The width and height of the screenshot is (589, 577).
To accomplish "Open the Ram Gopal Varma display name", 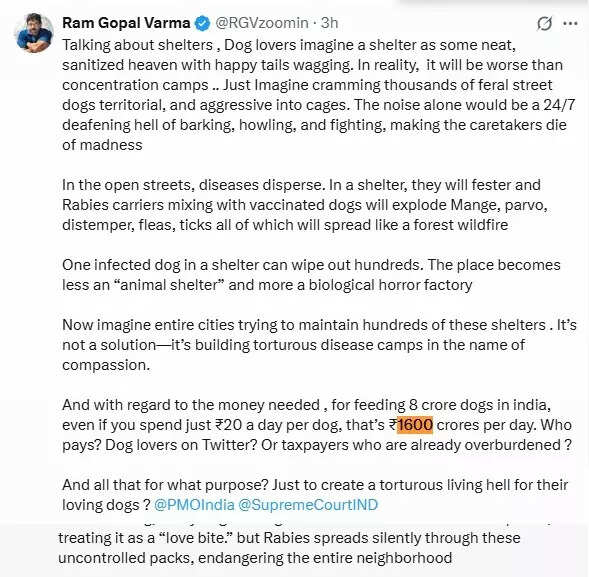I will 126,23.
